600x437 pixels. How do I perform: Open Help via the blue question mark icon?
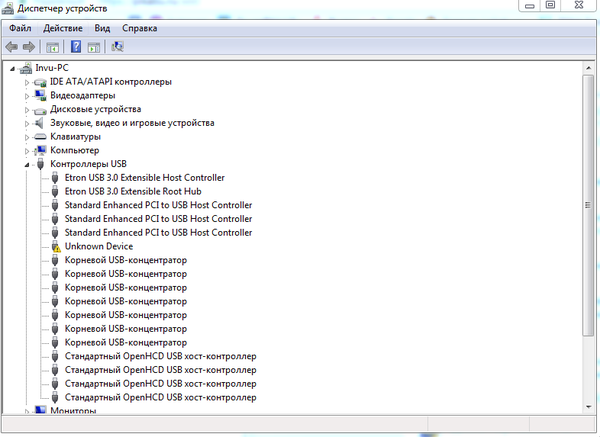click(x=76, y=47)
